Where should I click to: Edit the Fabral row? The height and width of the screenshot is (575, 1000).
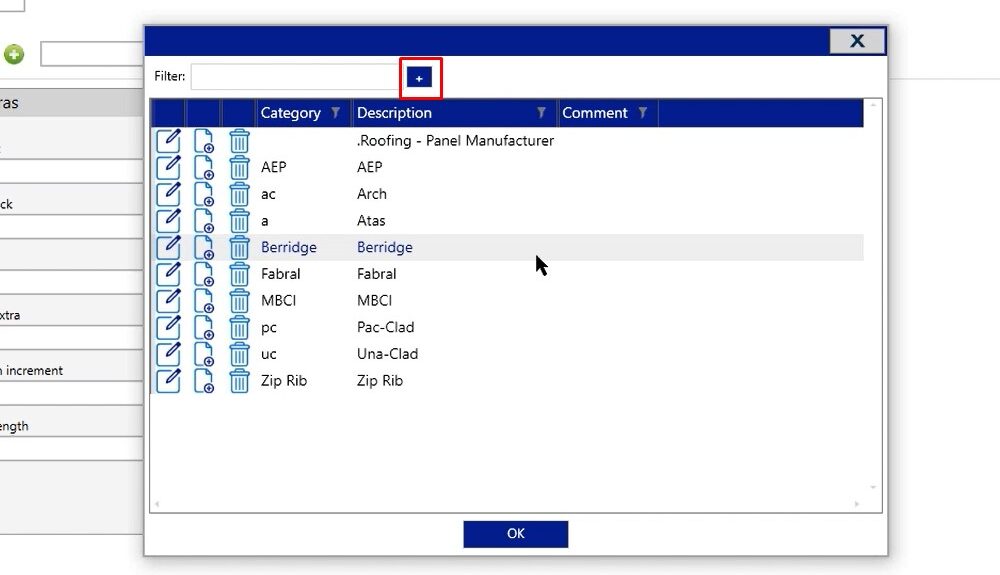(168, 275)
